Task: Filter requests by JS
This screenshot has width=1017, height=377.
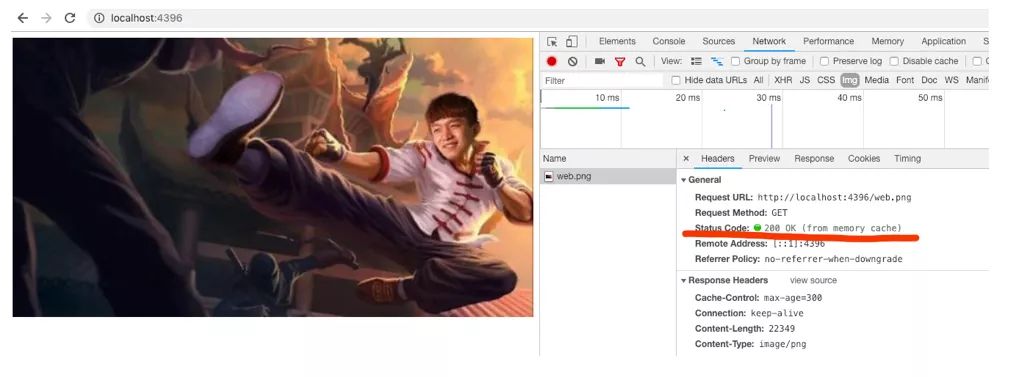Action: pos(804,80)
